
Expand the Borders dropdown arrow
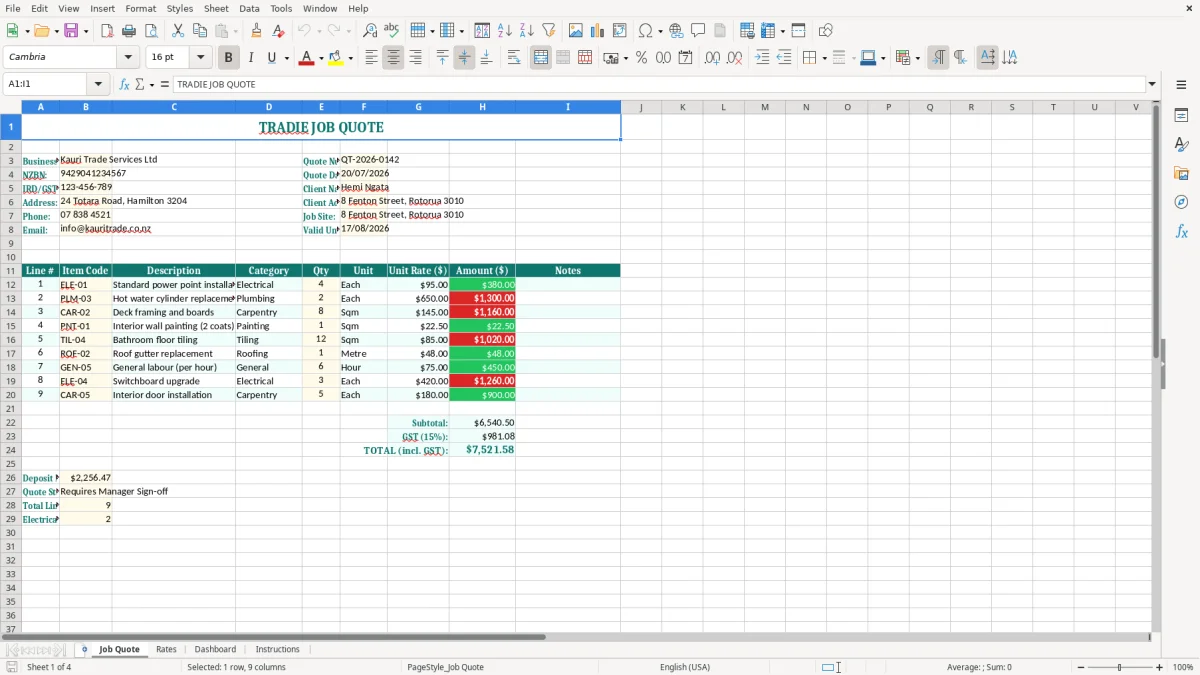[824, 58]
